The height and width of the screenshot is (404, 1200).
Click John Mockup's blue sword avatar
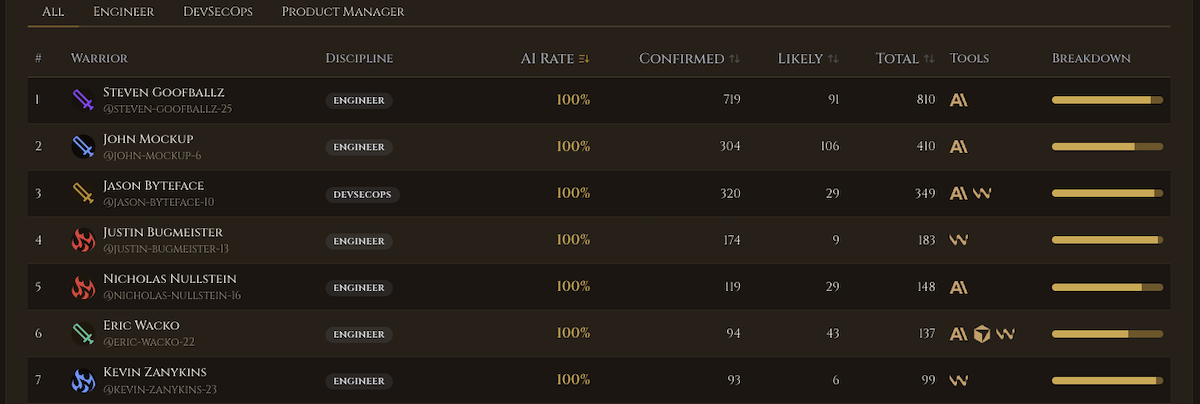tap(83, 146)
